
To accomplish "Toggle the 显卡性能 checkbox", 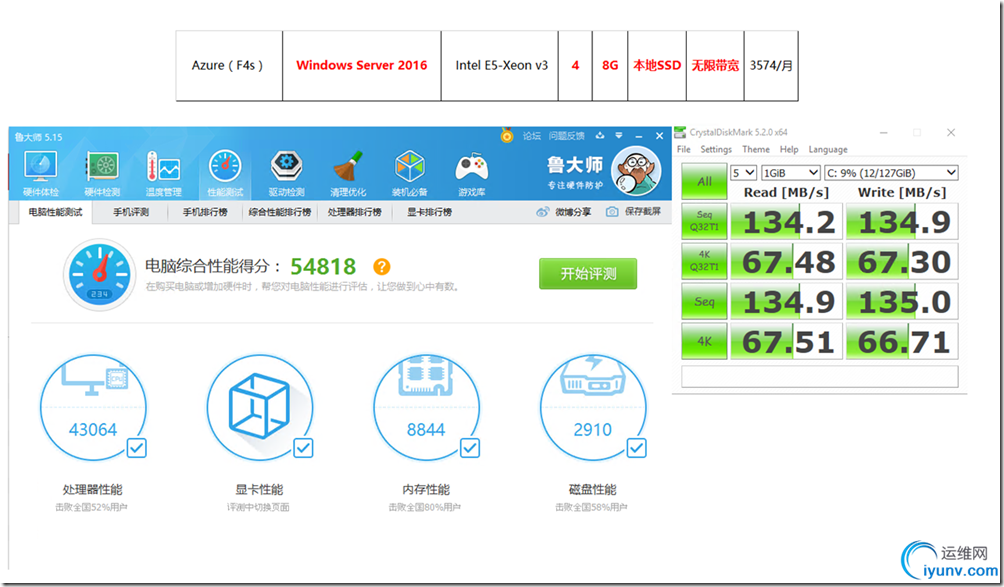I will [303, 447].
